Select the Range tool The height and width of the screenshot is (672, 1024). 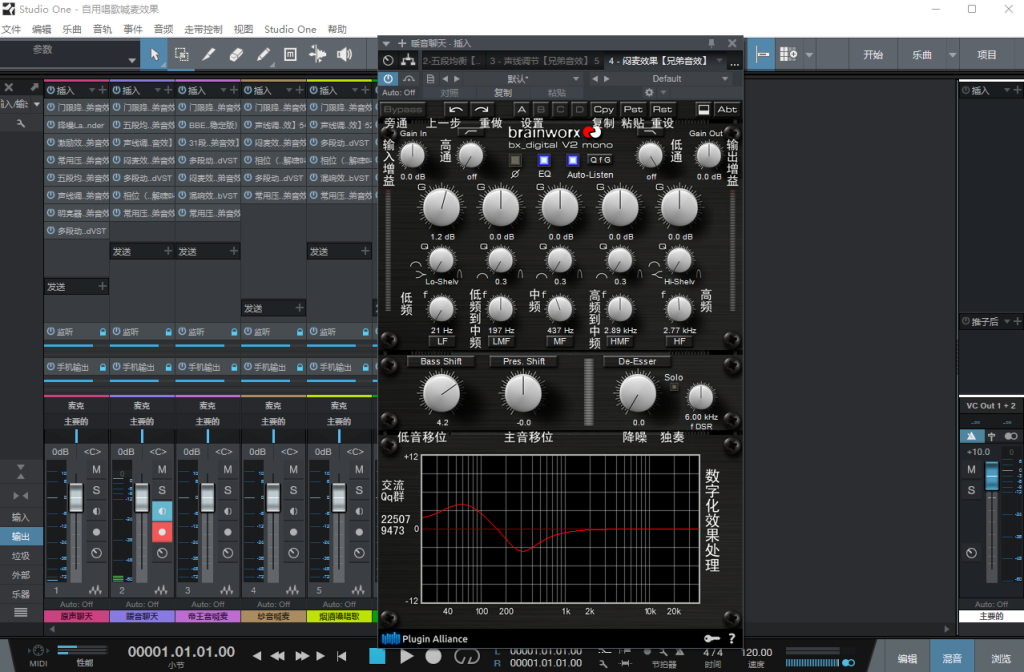[x=182, y=55]
